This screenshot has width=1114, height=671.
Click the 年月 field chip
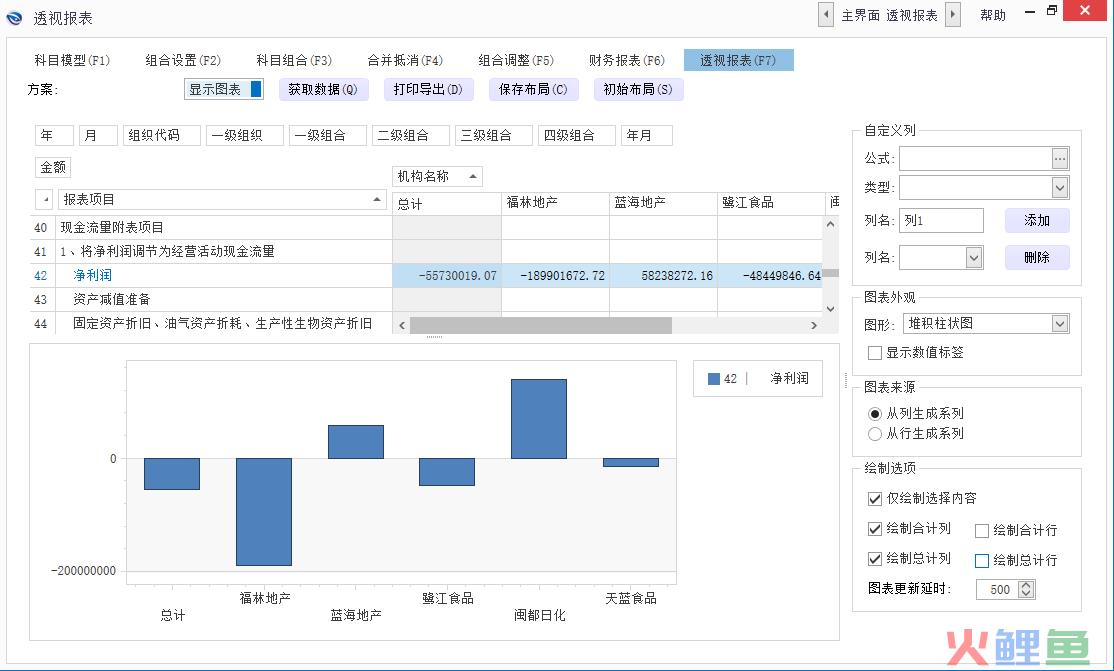647,135
